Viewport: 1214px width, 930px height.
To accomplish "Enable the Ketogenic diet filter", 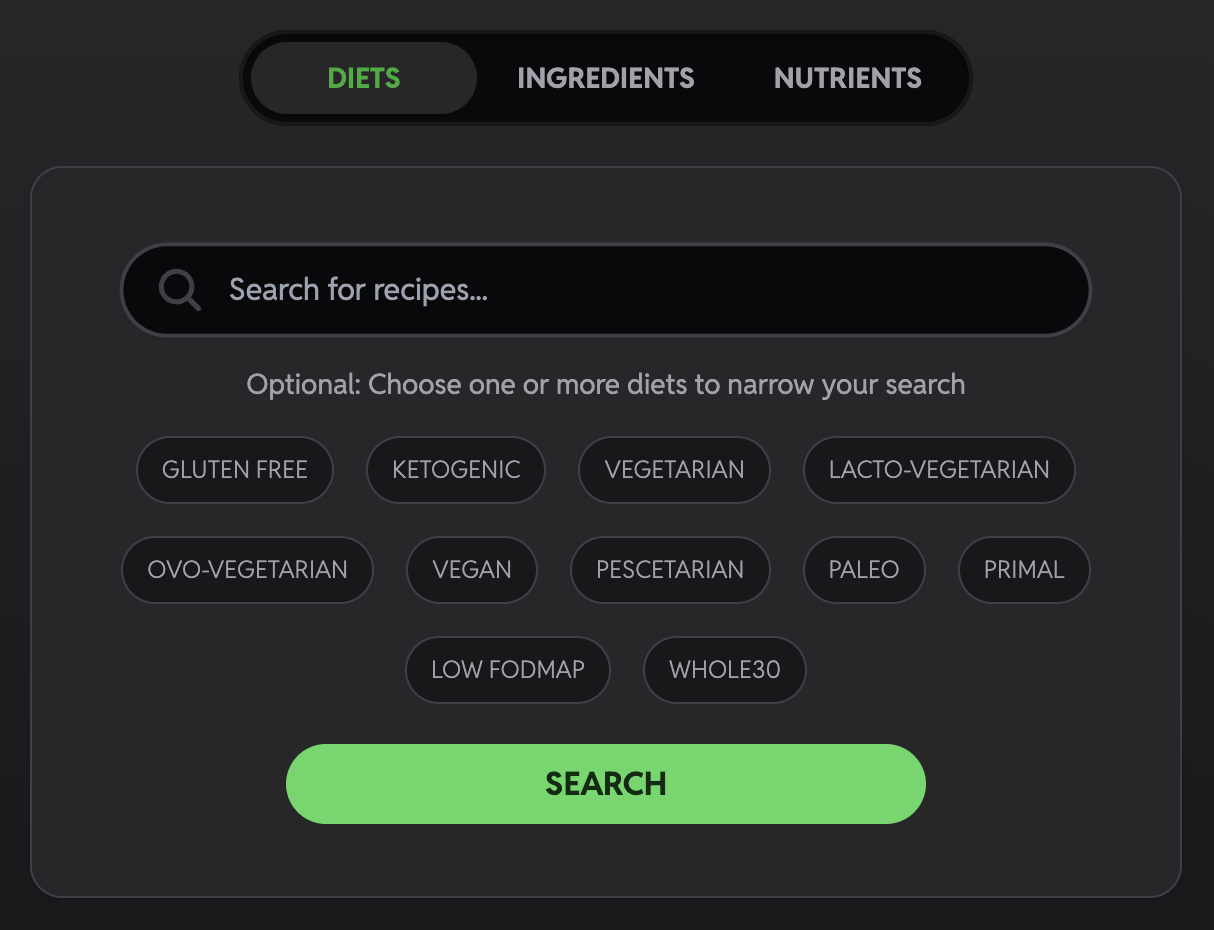I will pyautogui.click(x=456, y=470).
